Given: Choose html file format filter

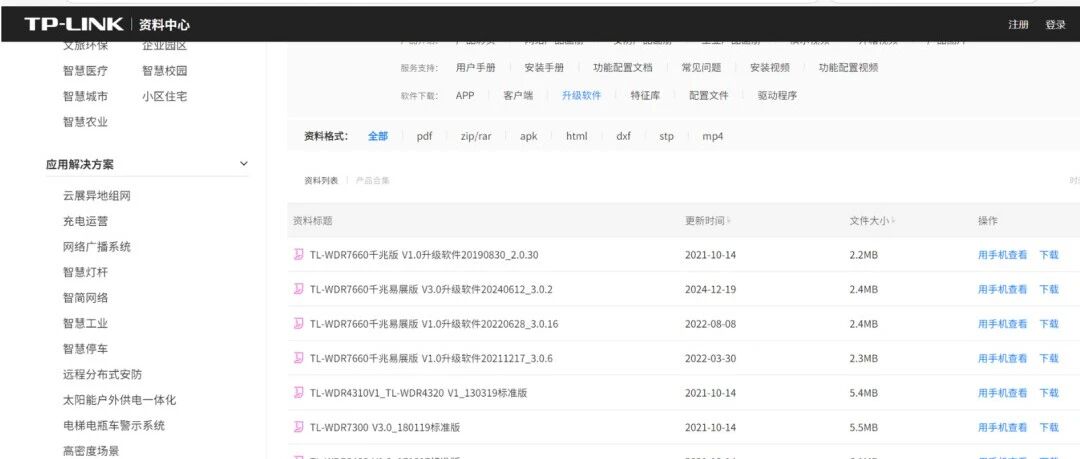Looking at the screenshot, I should pos(577,136).
